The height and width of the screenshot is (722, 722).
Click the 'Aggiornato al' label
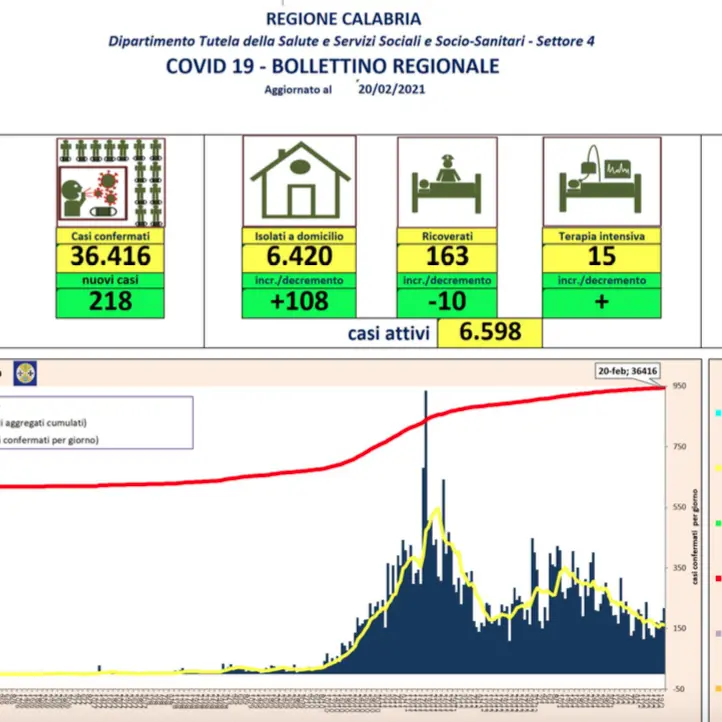click(298, 90)
